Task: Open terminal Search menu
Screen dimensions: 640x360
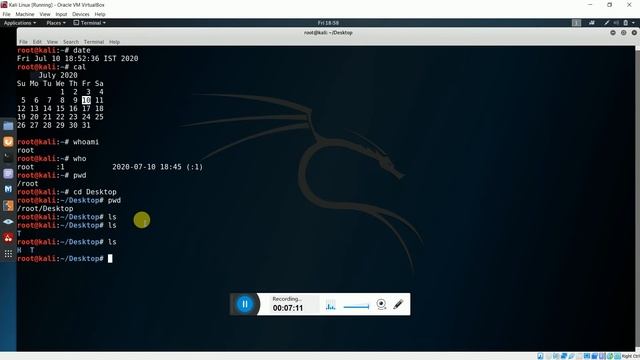Action: click(71, 42)
